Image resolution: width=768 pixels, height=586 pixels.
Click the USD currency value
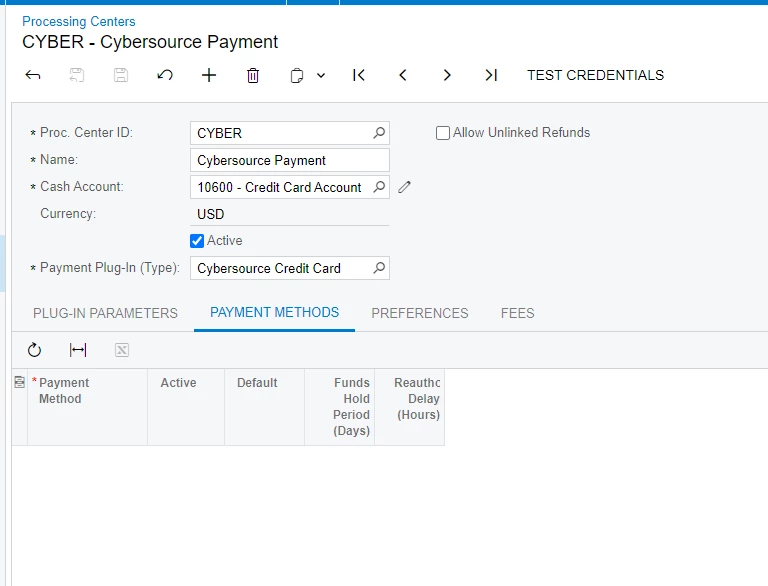coord(211,214)
